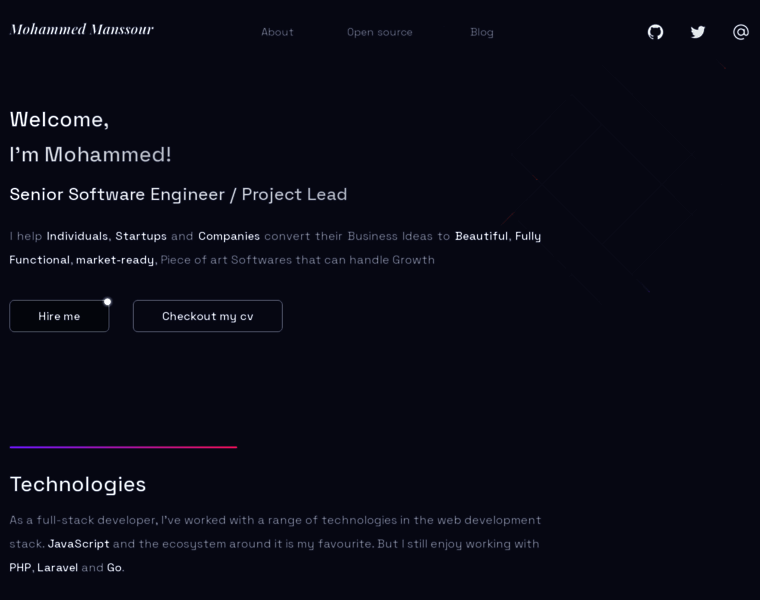Open the Open source section
This screenshot has height=600, width=760.
pyautogui.click(x=380, y=32)
